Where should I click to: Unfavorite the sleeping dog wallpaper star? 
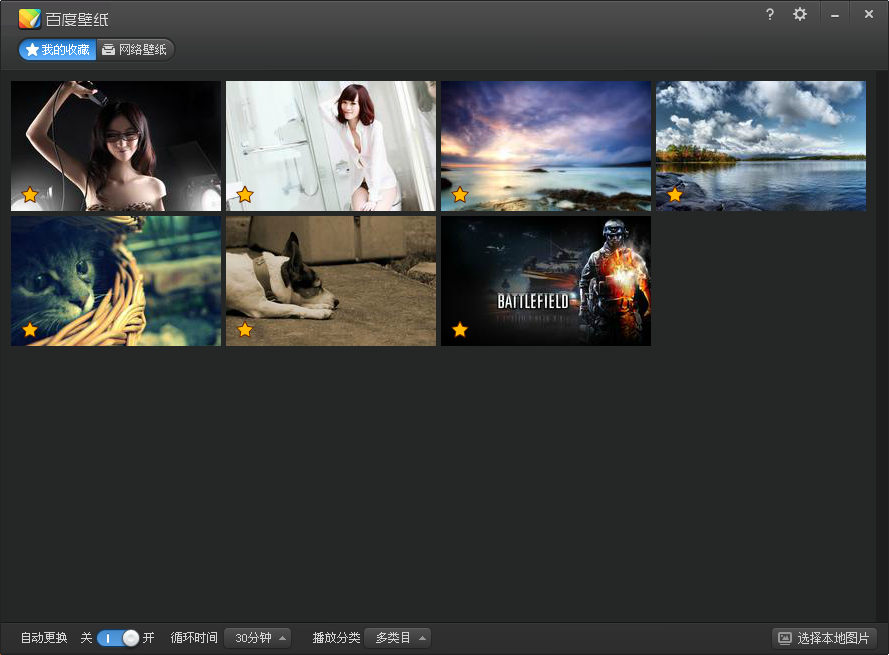245,329
